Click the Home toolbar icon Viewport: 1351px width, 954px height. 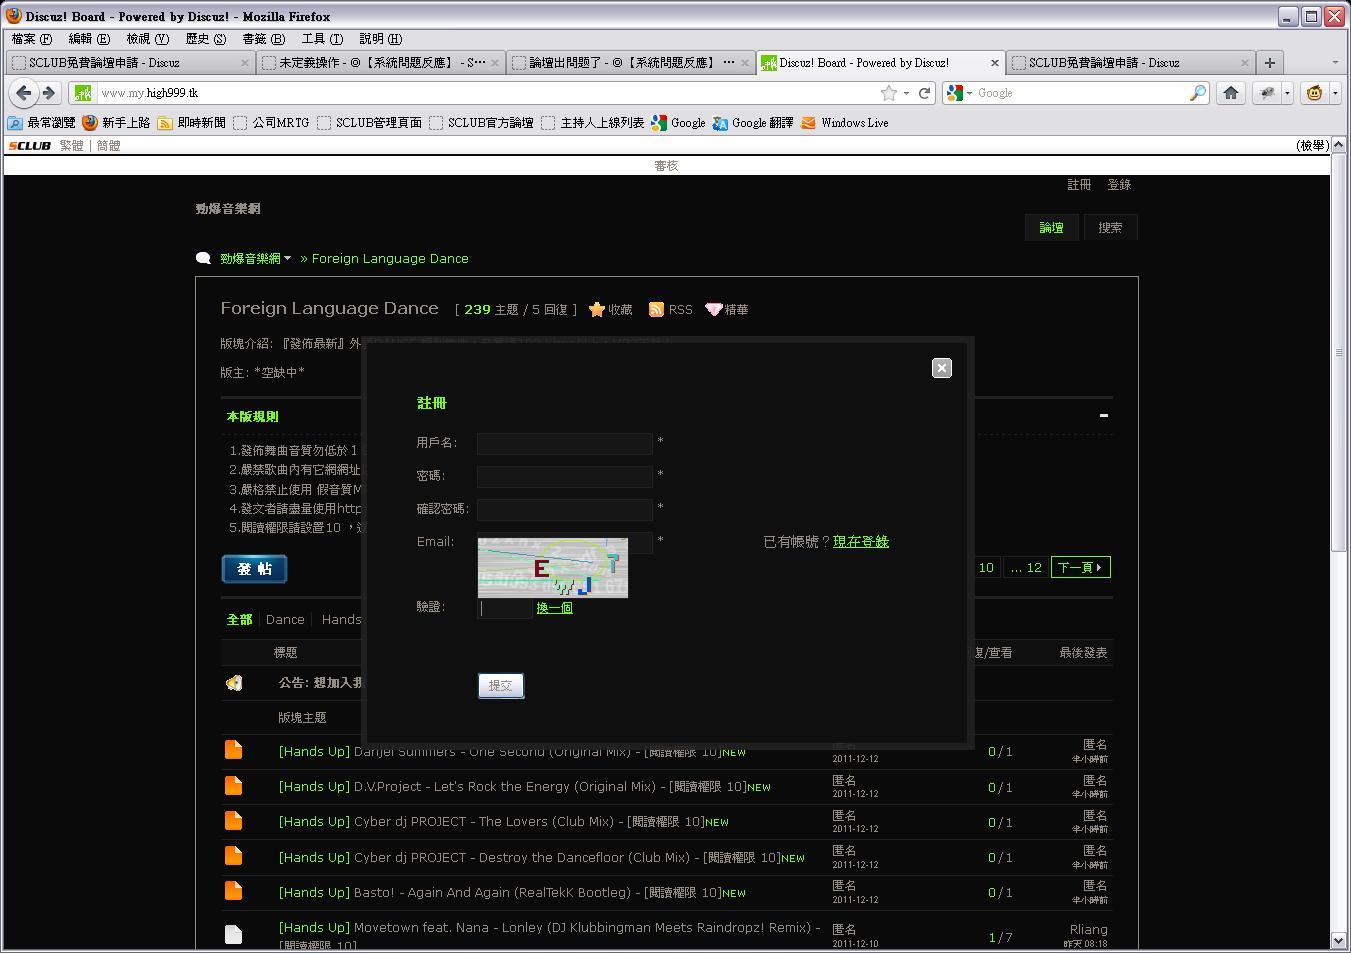point(1231,93)
